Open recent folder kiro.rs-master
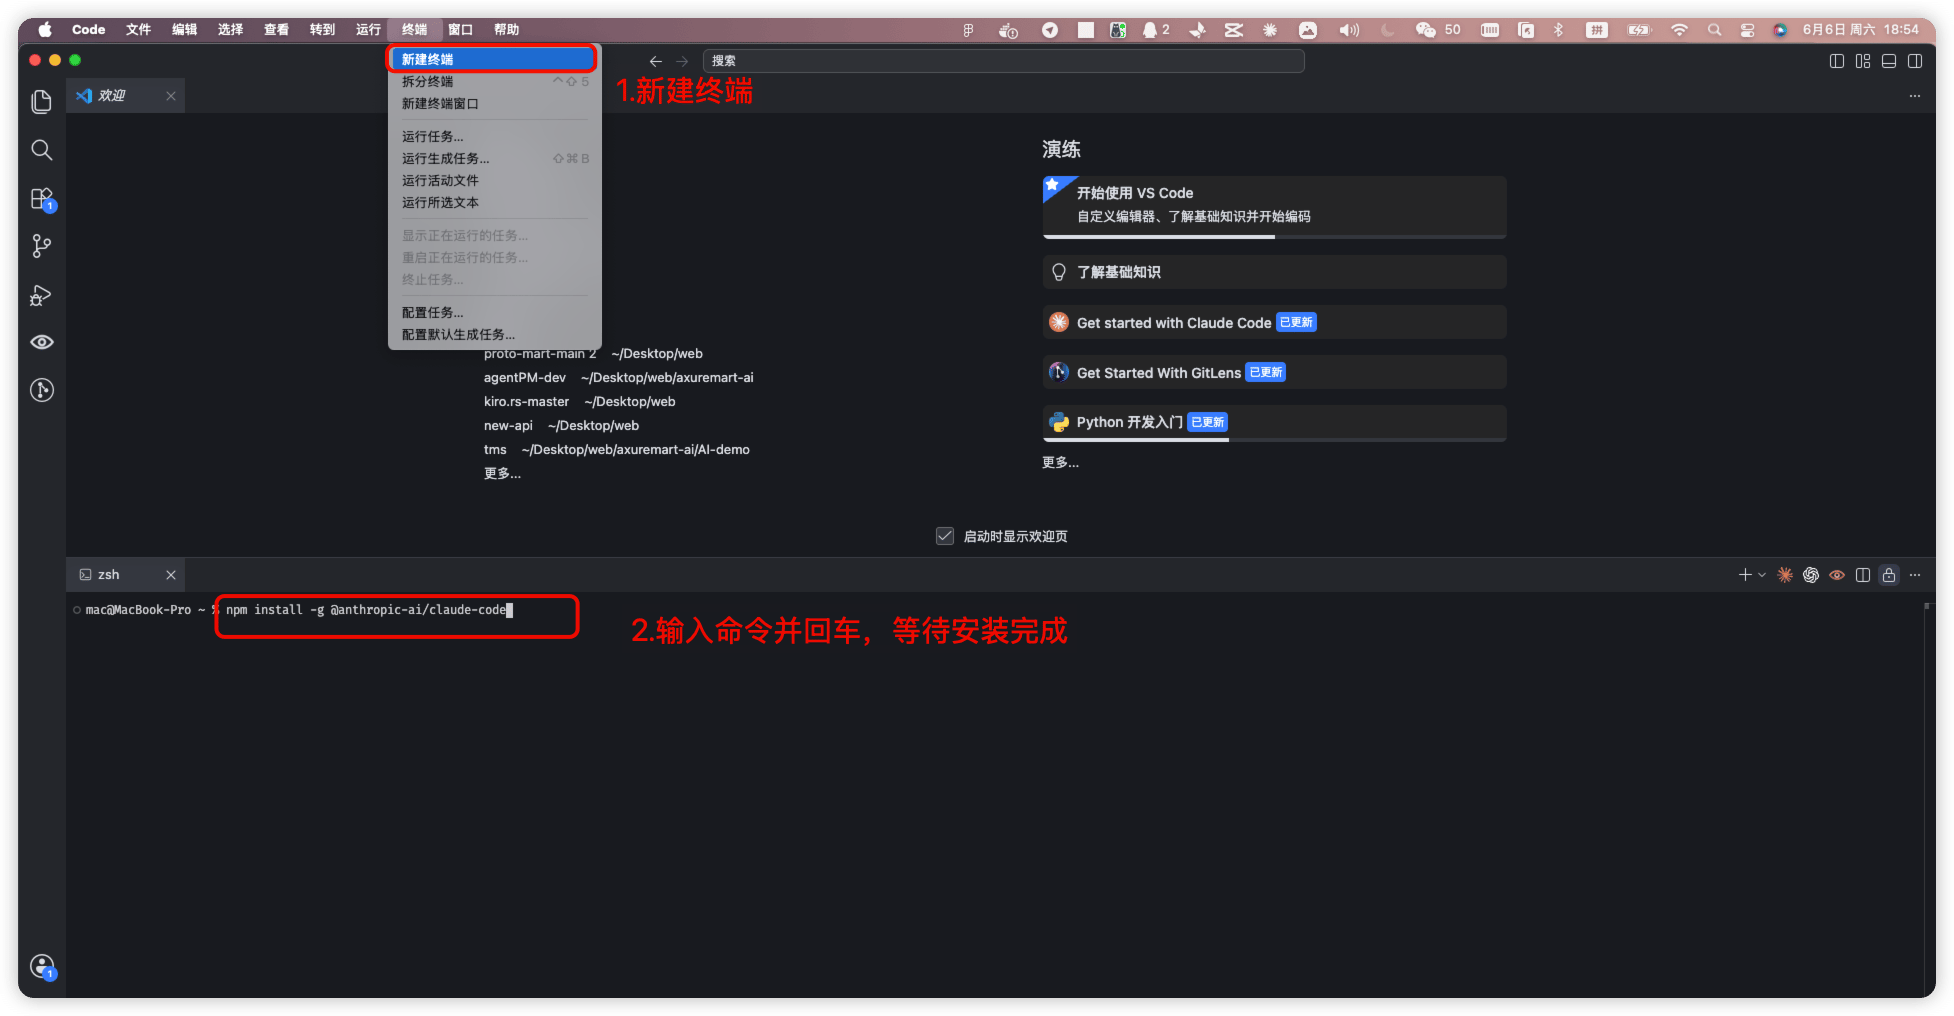The width and height of the screenshot is (1954, 1016). point(526,401)
